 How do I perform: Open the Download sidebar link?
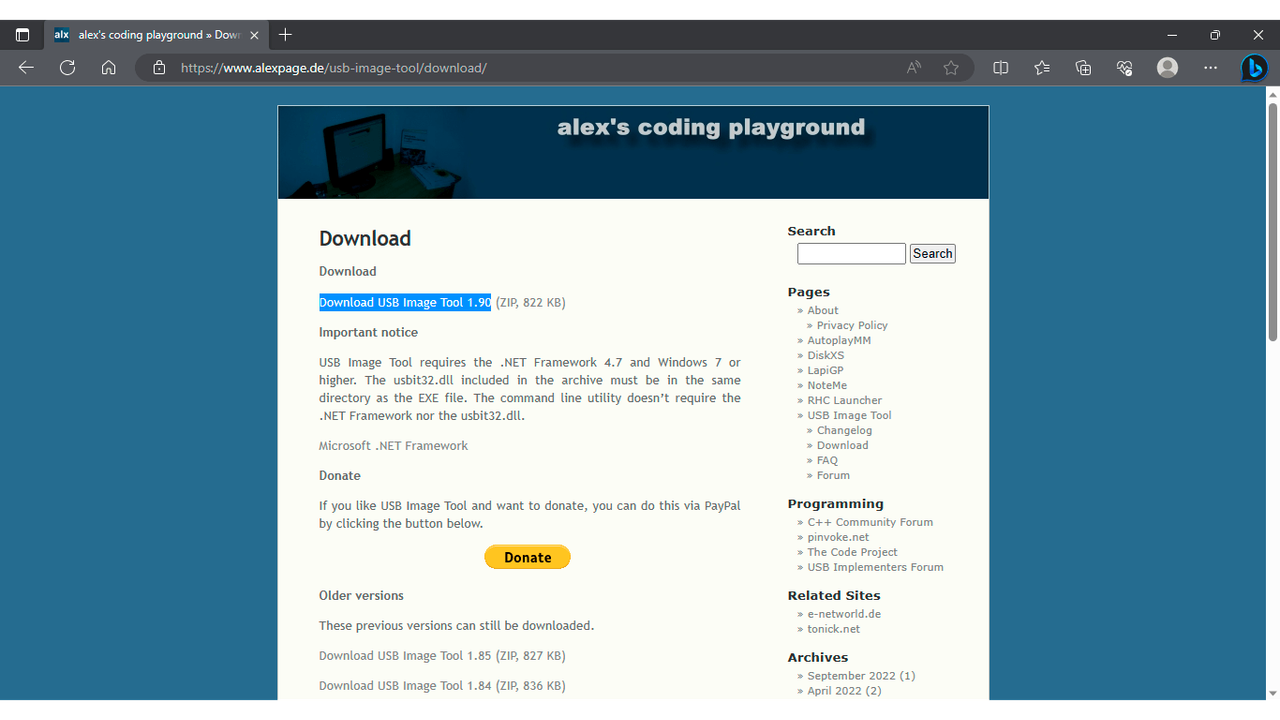click(x=842, y=446)
